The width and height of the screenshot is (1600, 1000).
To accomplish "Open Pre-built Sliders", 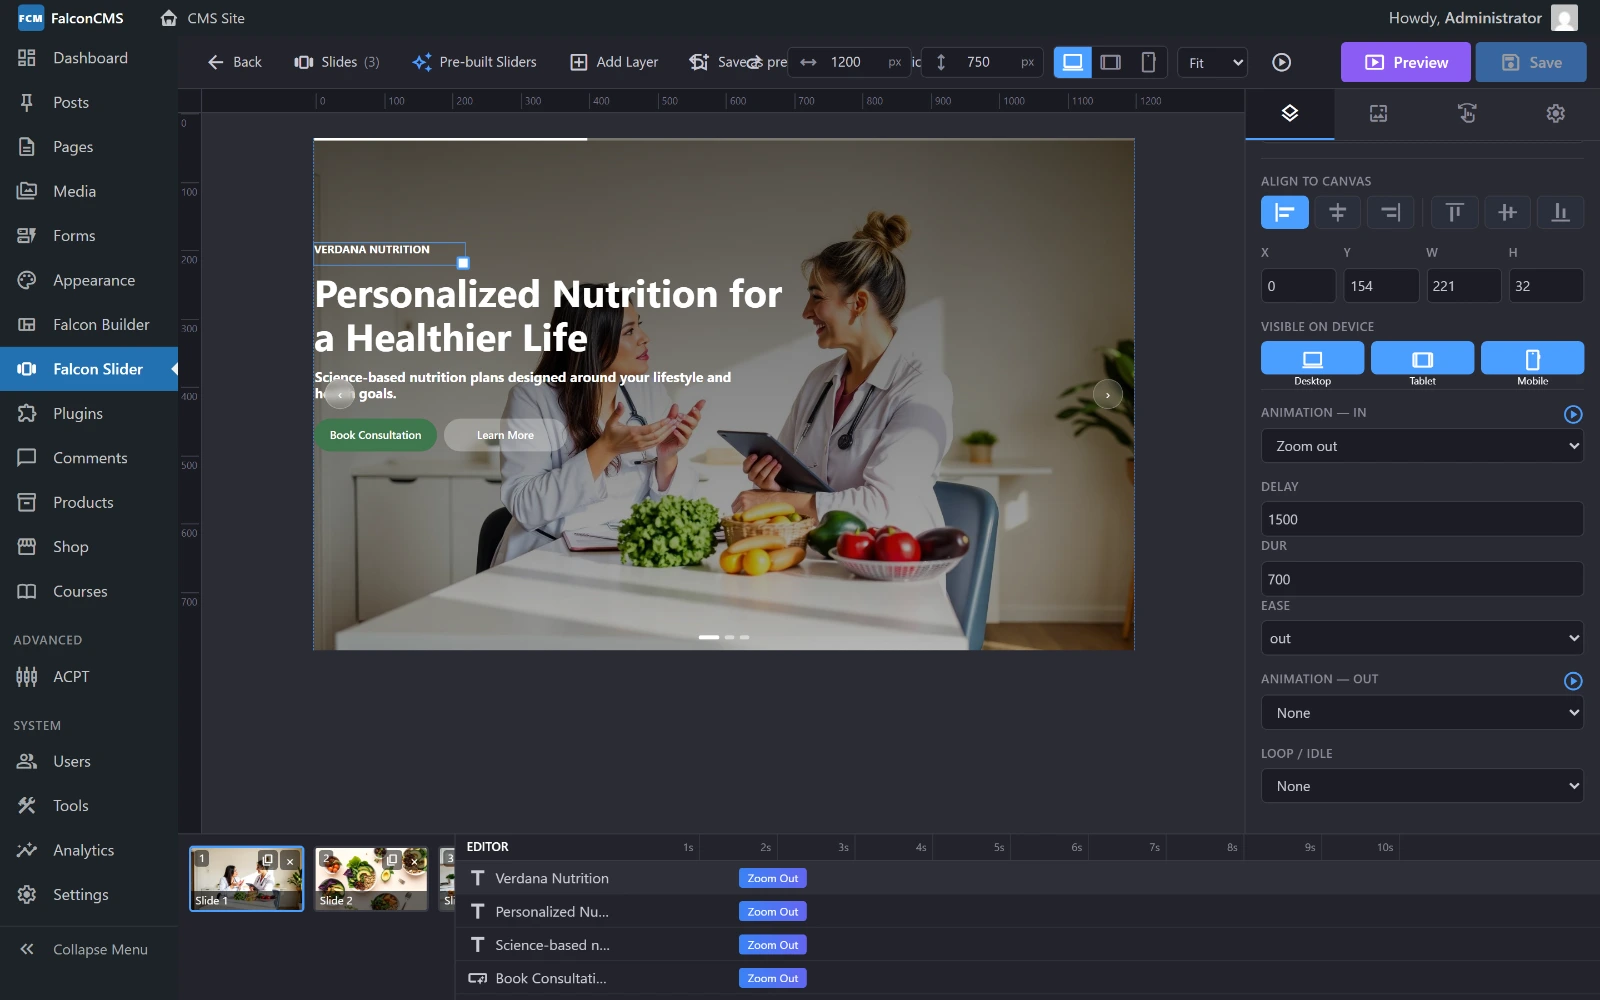I will point(474,62).
